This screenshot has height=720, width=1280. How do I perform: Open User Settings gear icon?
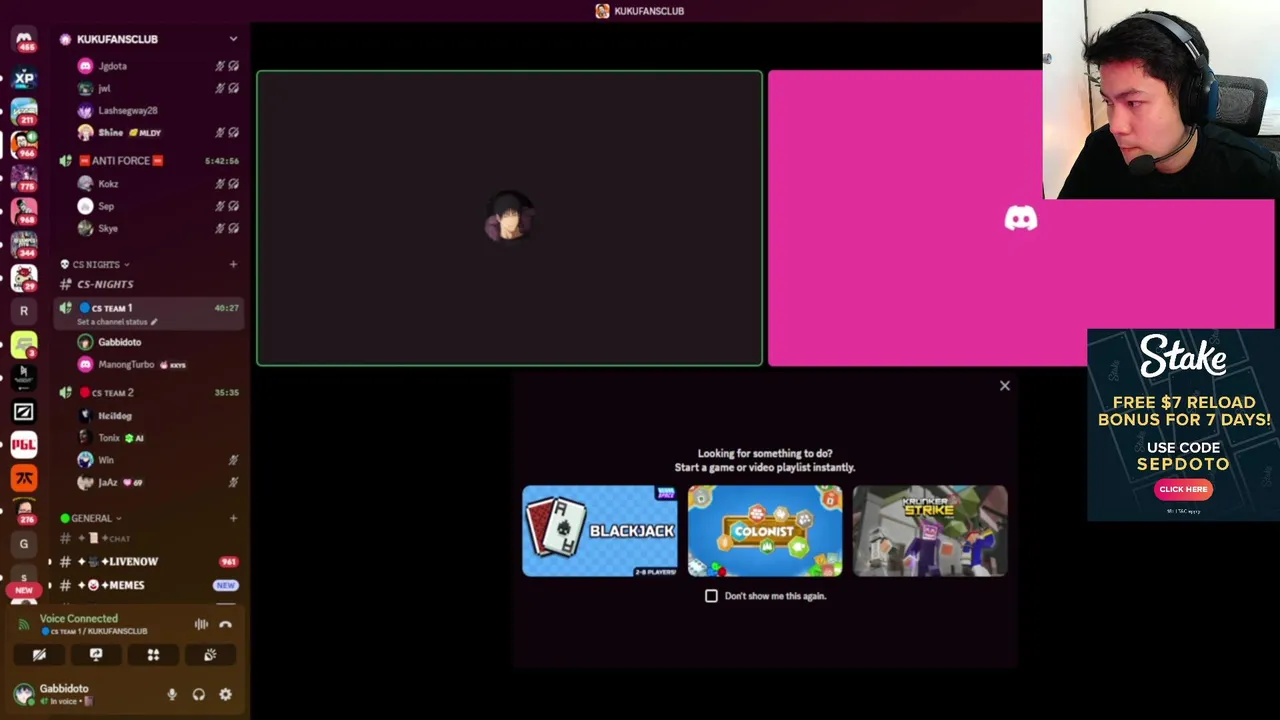pyautogui.click(x=226, y=694)
